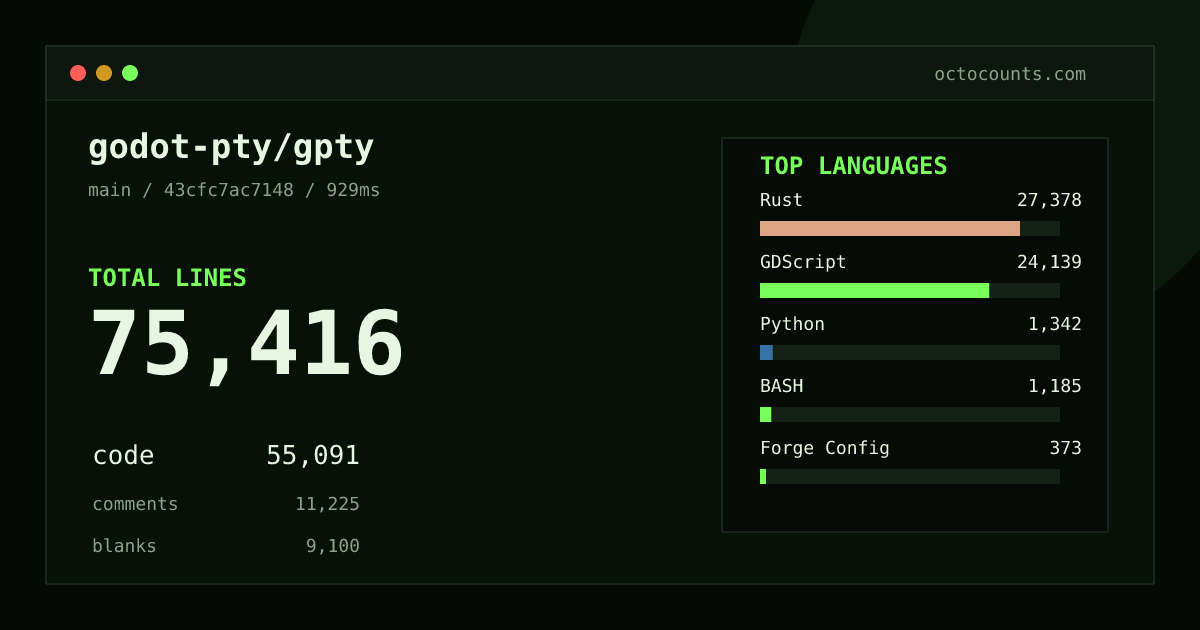Click the yellow window dot
This screenshot has width=1200, height=630.
click(104, 73)
